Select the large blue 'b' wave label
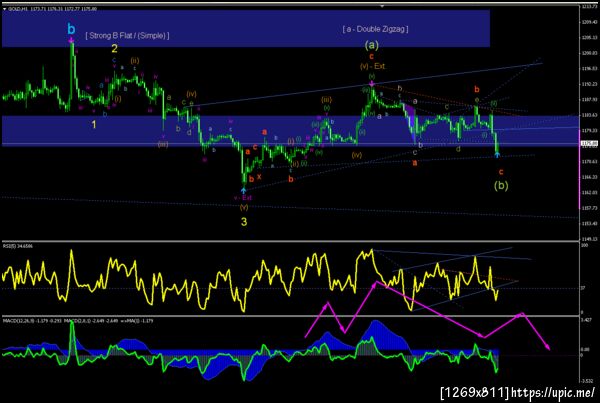The height and width of the screenshot is (403, 600). click(71, 29)
